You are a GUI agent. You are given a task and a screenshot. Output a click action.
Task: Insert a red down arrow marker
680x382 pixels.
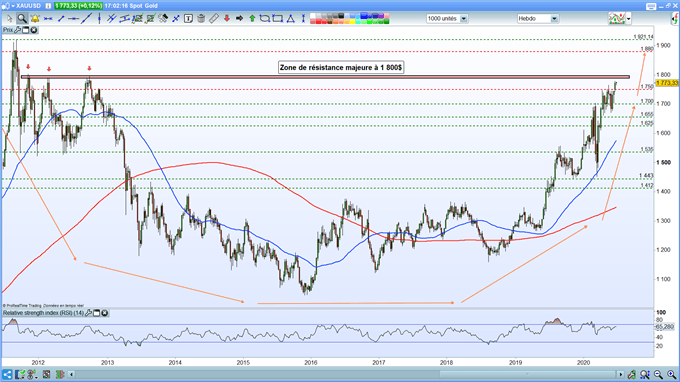227,19
